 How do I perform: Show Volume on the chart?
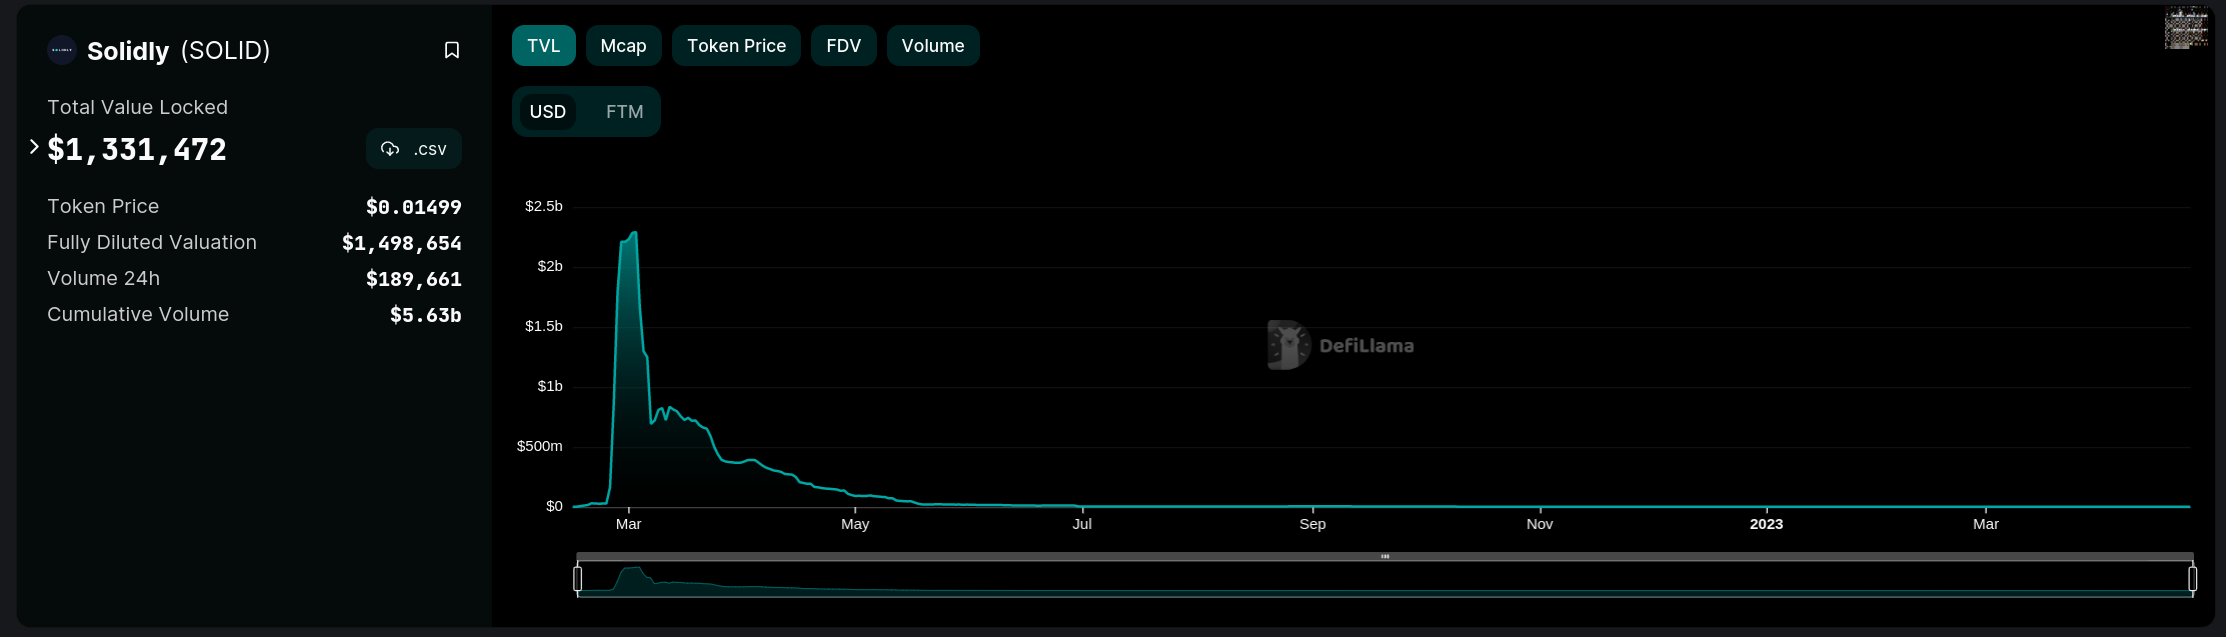(932, 46)
